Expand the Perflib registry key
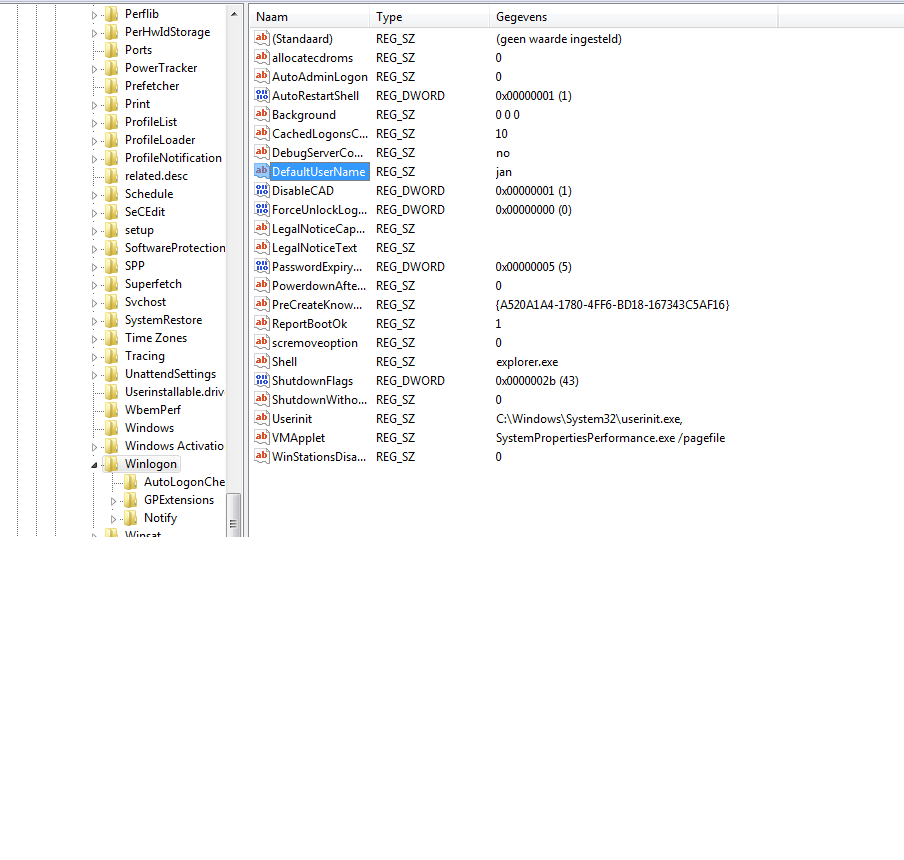The height and width of the screenshot is (860, 904). coord(95,15)
